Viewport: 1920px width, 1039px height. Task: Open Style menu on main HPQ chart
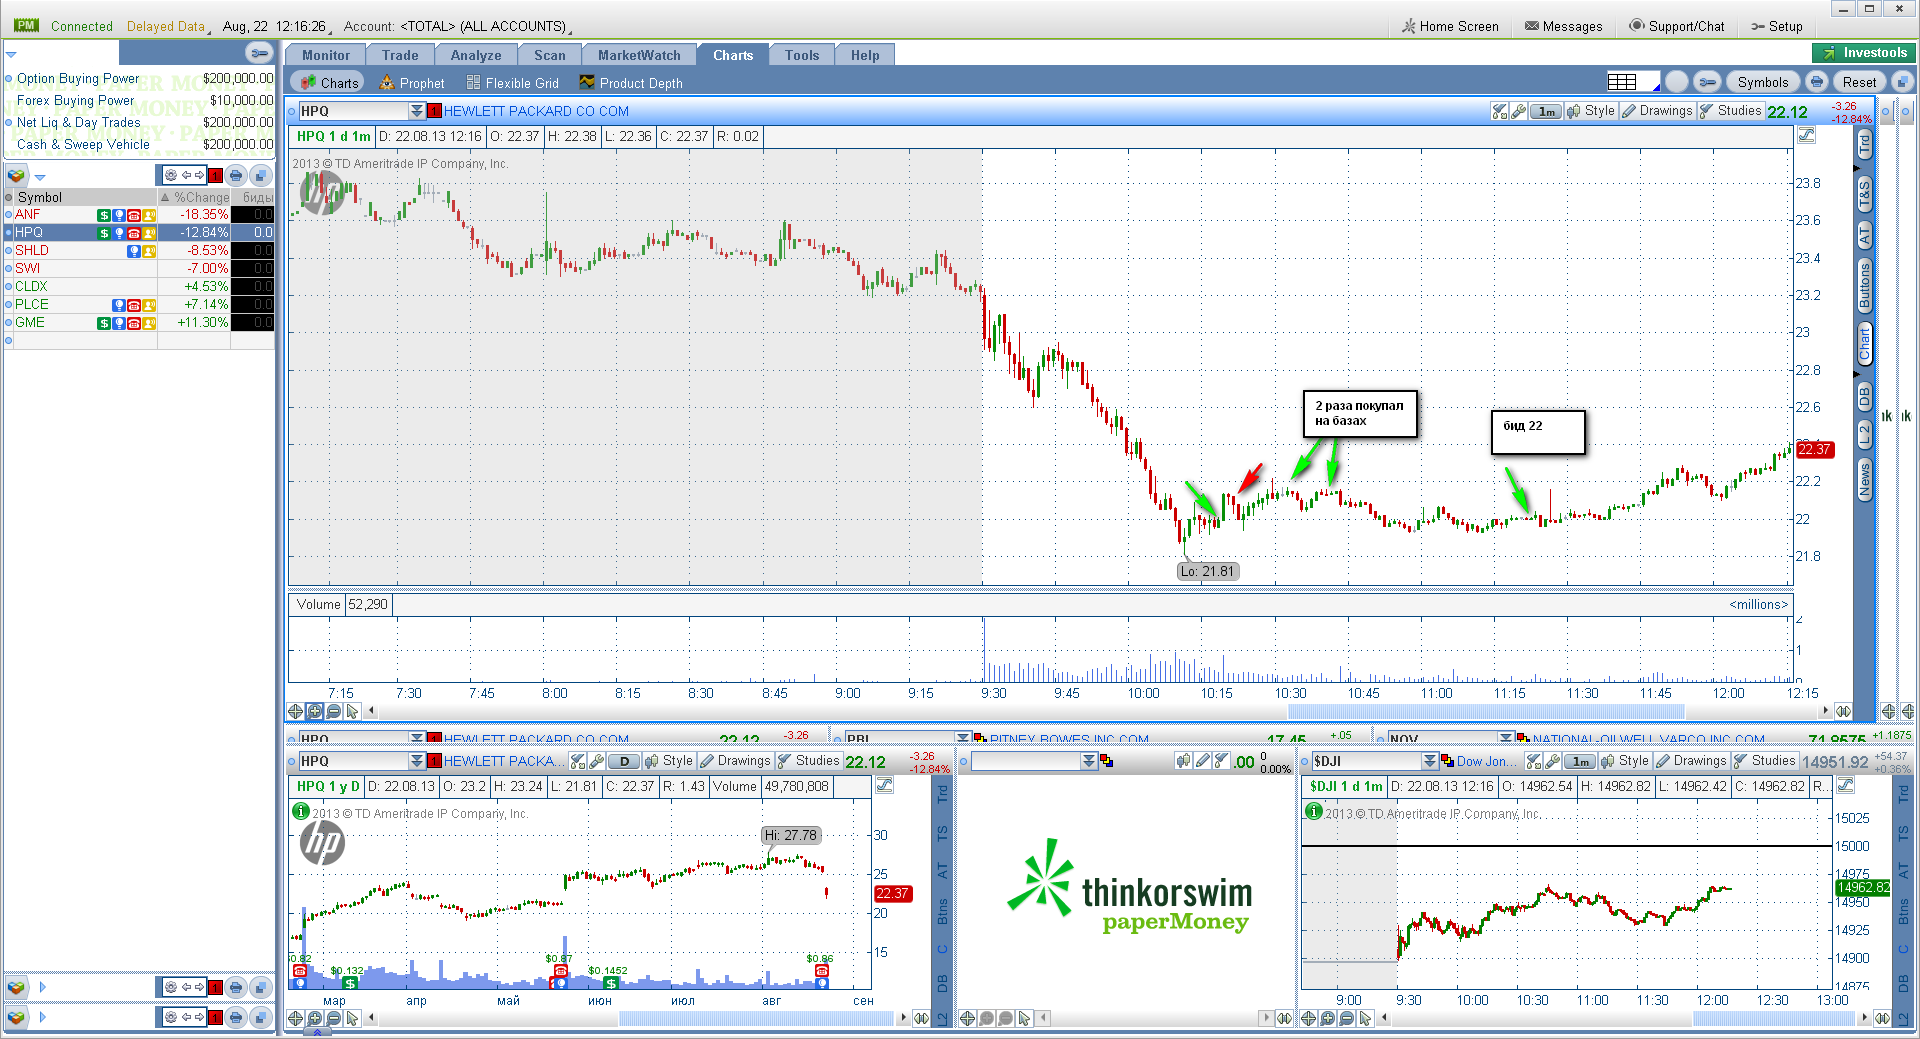(x=1592, y=111)
